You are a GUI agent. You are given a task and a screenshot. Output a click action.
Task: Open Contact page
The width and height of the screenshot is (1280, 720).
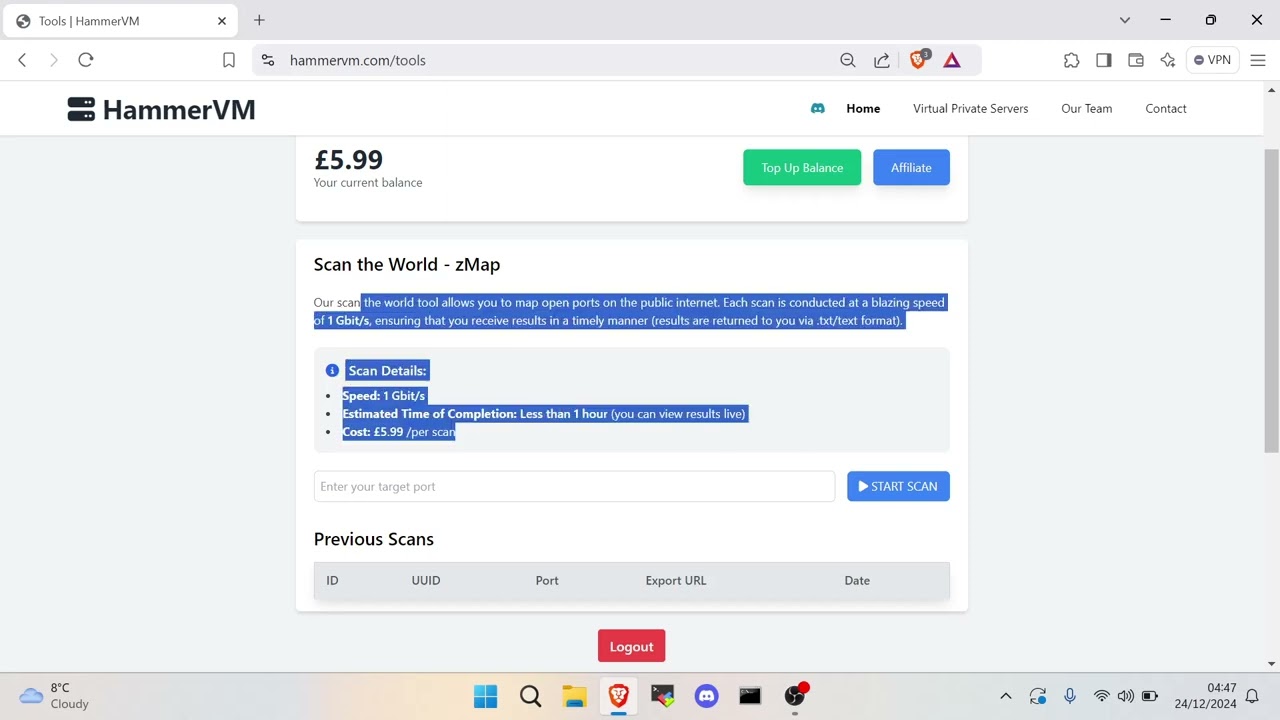pyautogui.click(x=1166, y=108)
